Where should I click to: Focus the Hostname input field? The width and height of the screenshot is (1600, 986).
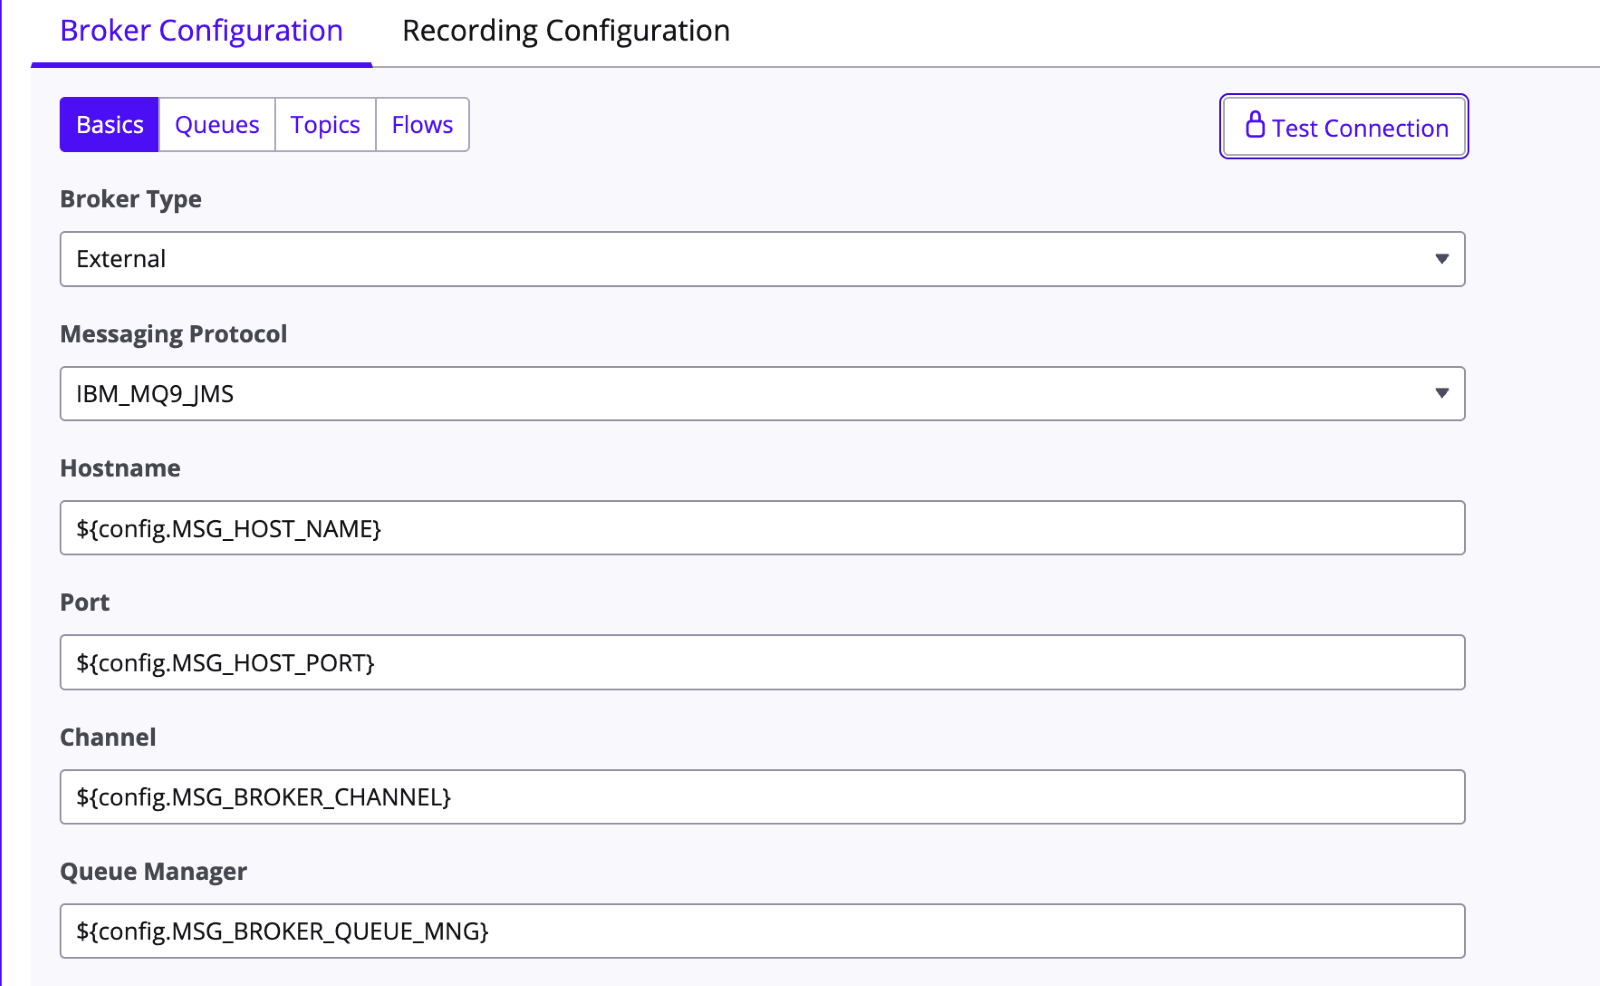click(x=762, y=528)
